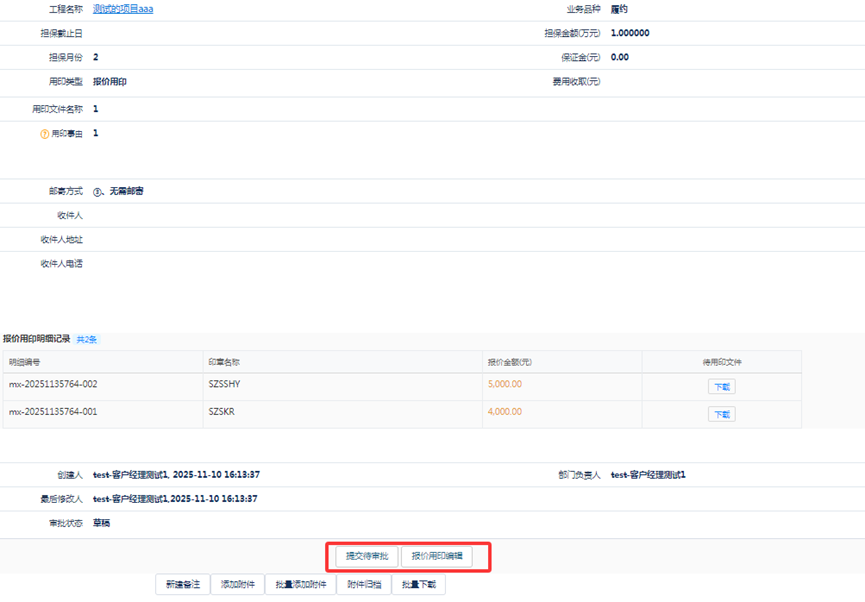Click the 报价金额(元) column header
The width and height of the screenshot is (865, 602).
click(x=509, y=362)
